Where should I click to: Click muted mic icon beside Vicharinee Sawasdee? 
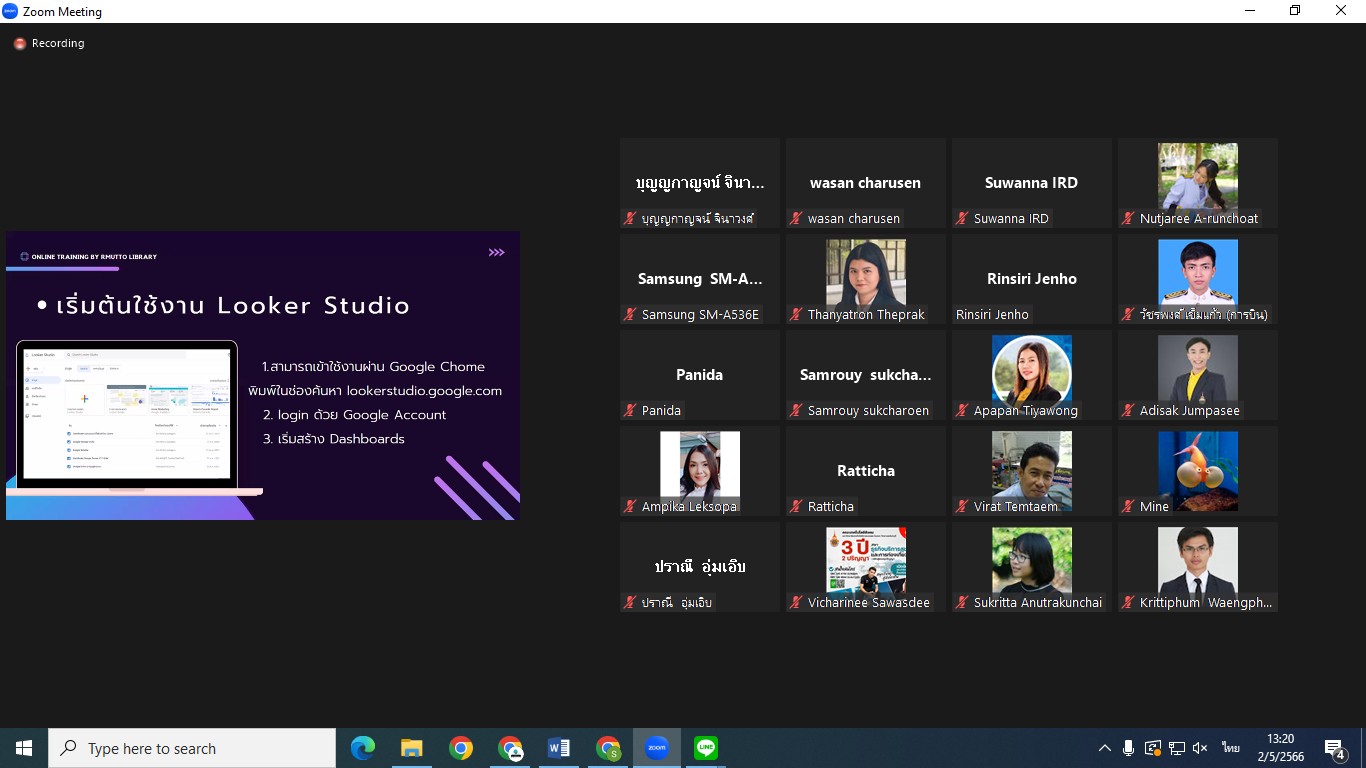(796, 602)
